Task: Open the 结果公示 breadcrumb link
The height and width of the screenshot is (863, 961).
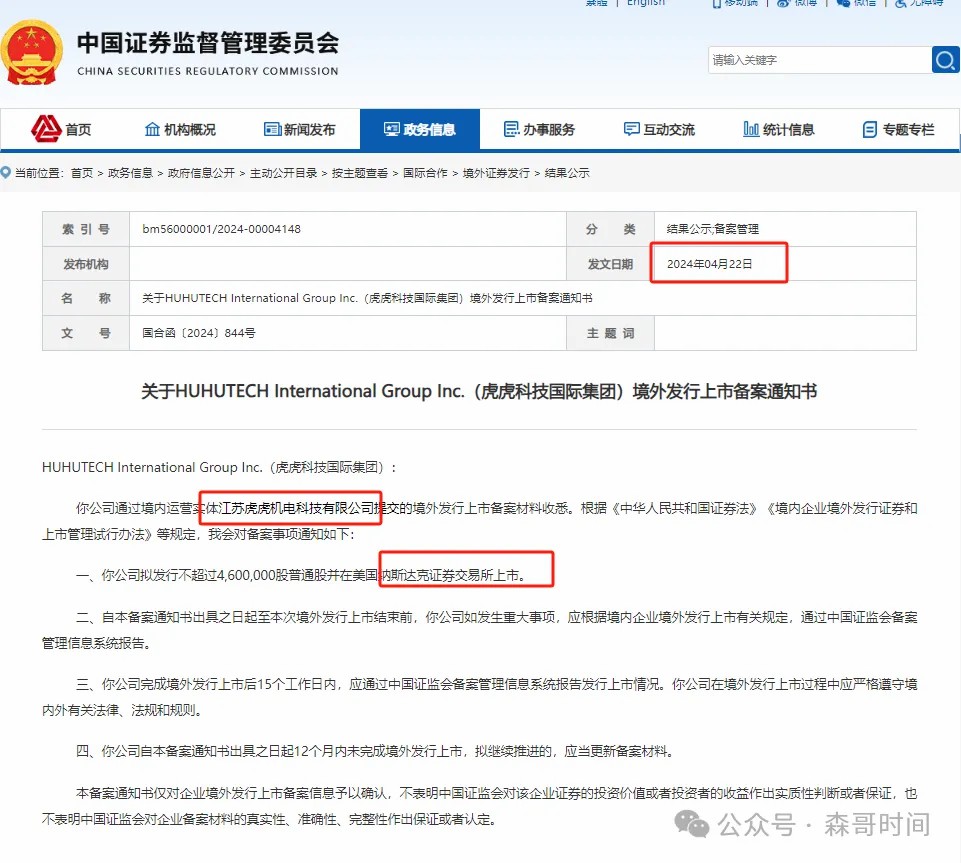Action: 567,173
